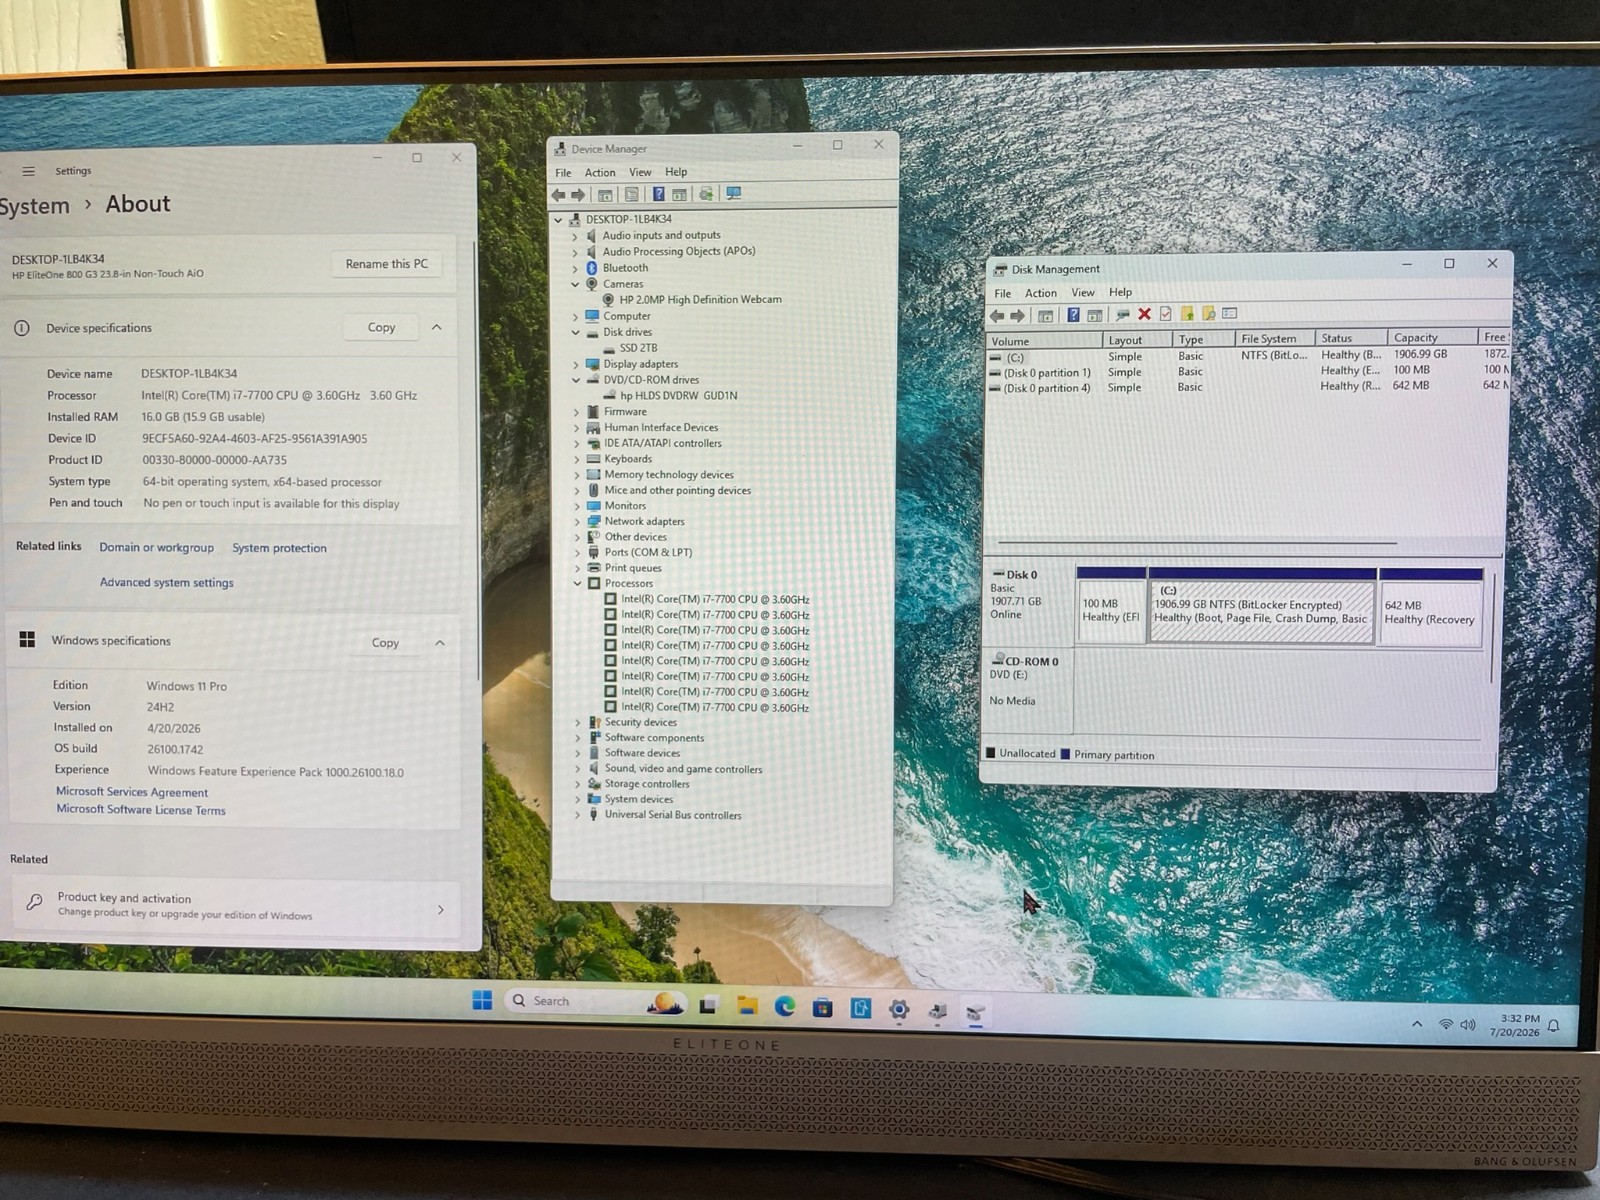Toggle action pane icon in Disk Management toolbar
The image size is (1600, 1200).
click(x=1095, y=315)
